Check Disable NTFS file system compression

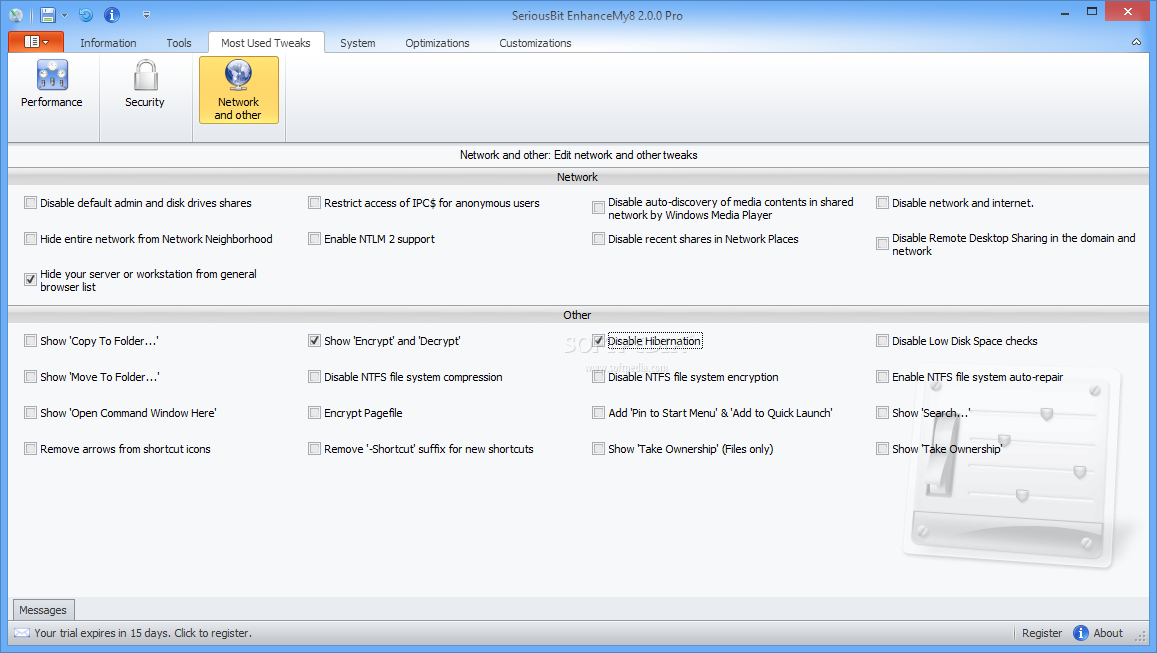click(x=314, y=377)
